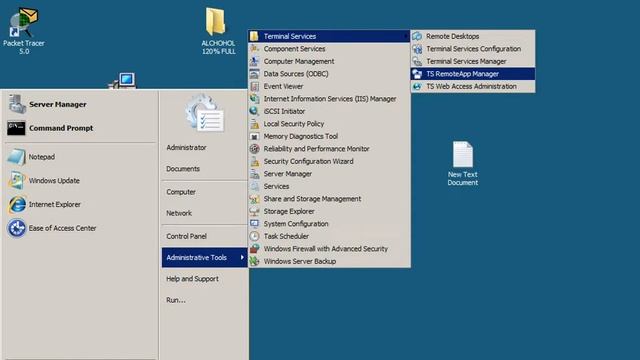Viewport: 640px width, 360px height.
Task: Click the Administrator user picture icon
Action: 205,113
